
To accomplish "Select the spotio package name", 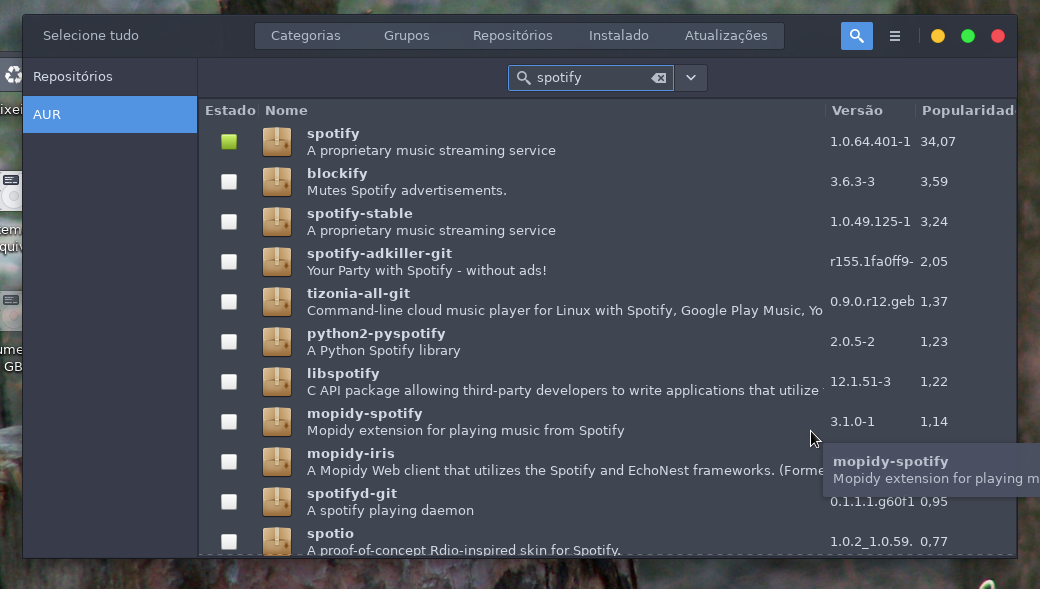I will click(330, 533).
